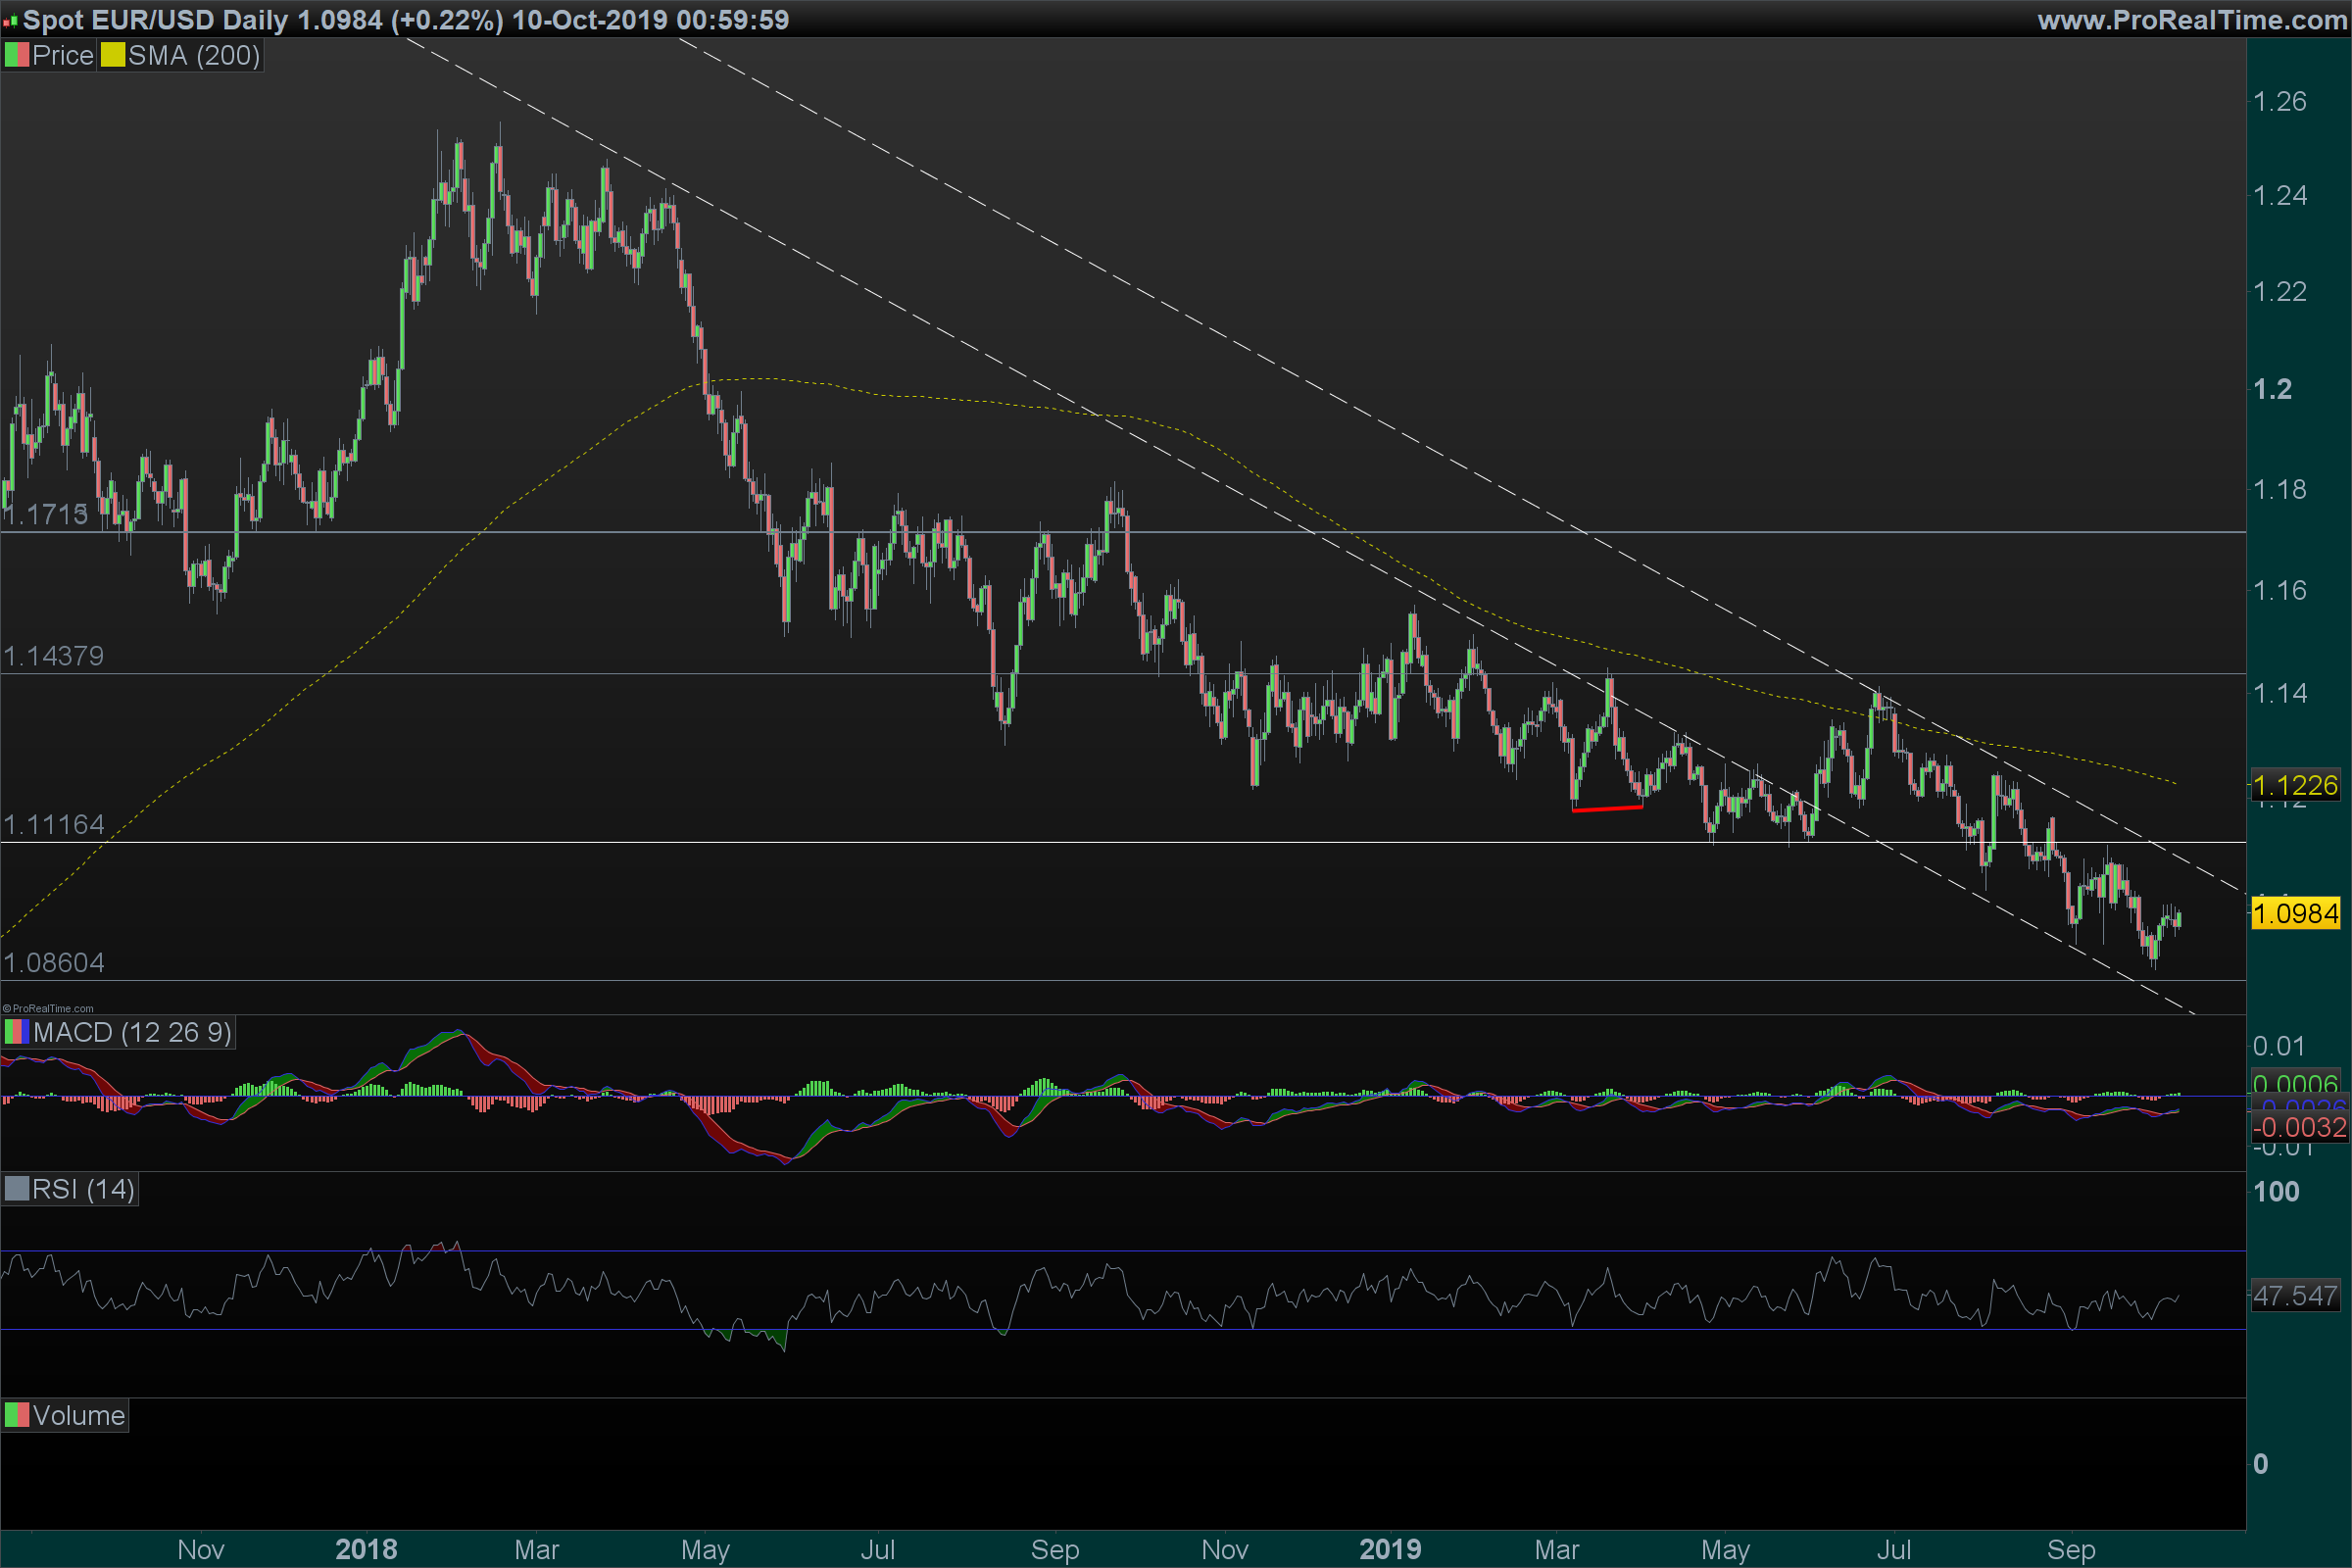This screenshot has height=1568, width=2352.
Task: Select the MACD (12 26 9) label
Action: tap(132, 1032)
